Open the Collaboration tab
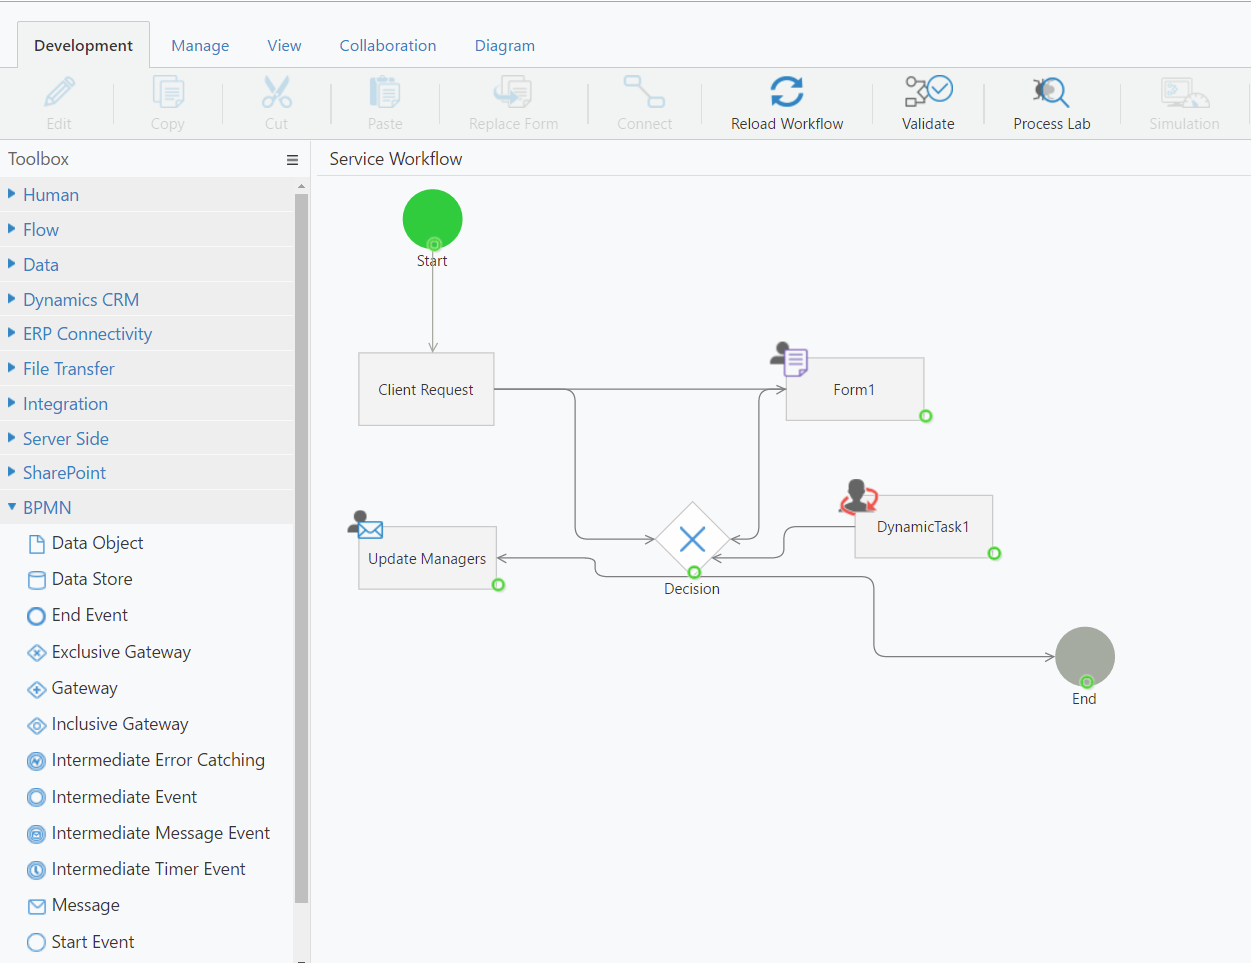1251x963 pixels. (388, 46)
